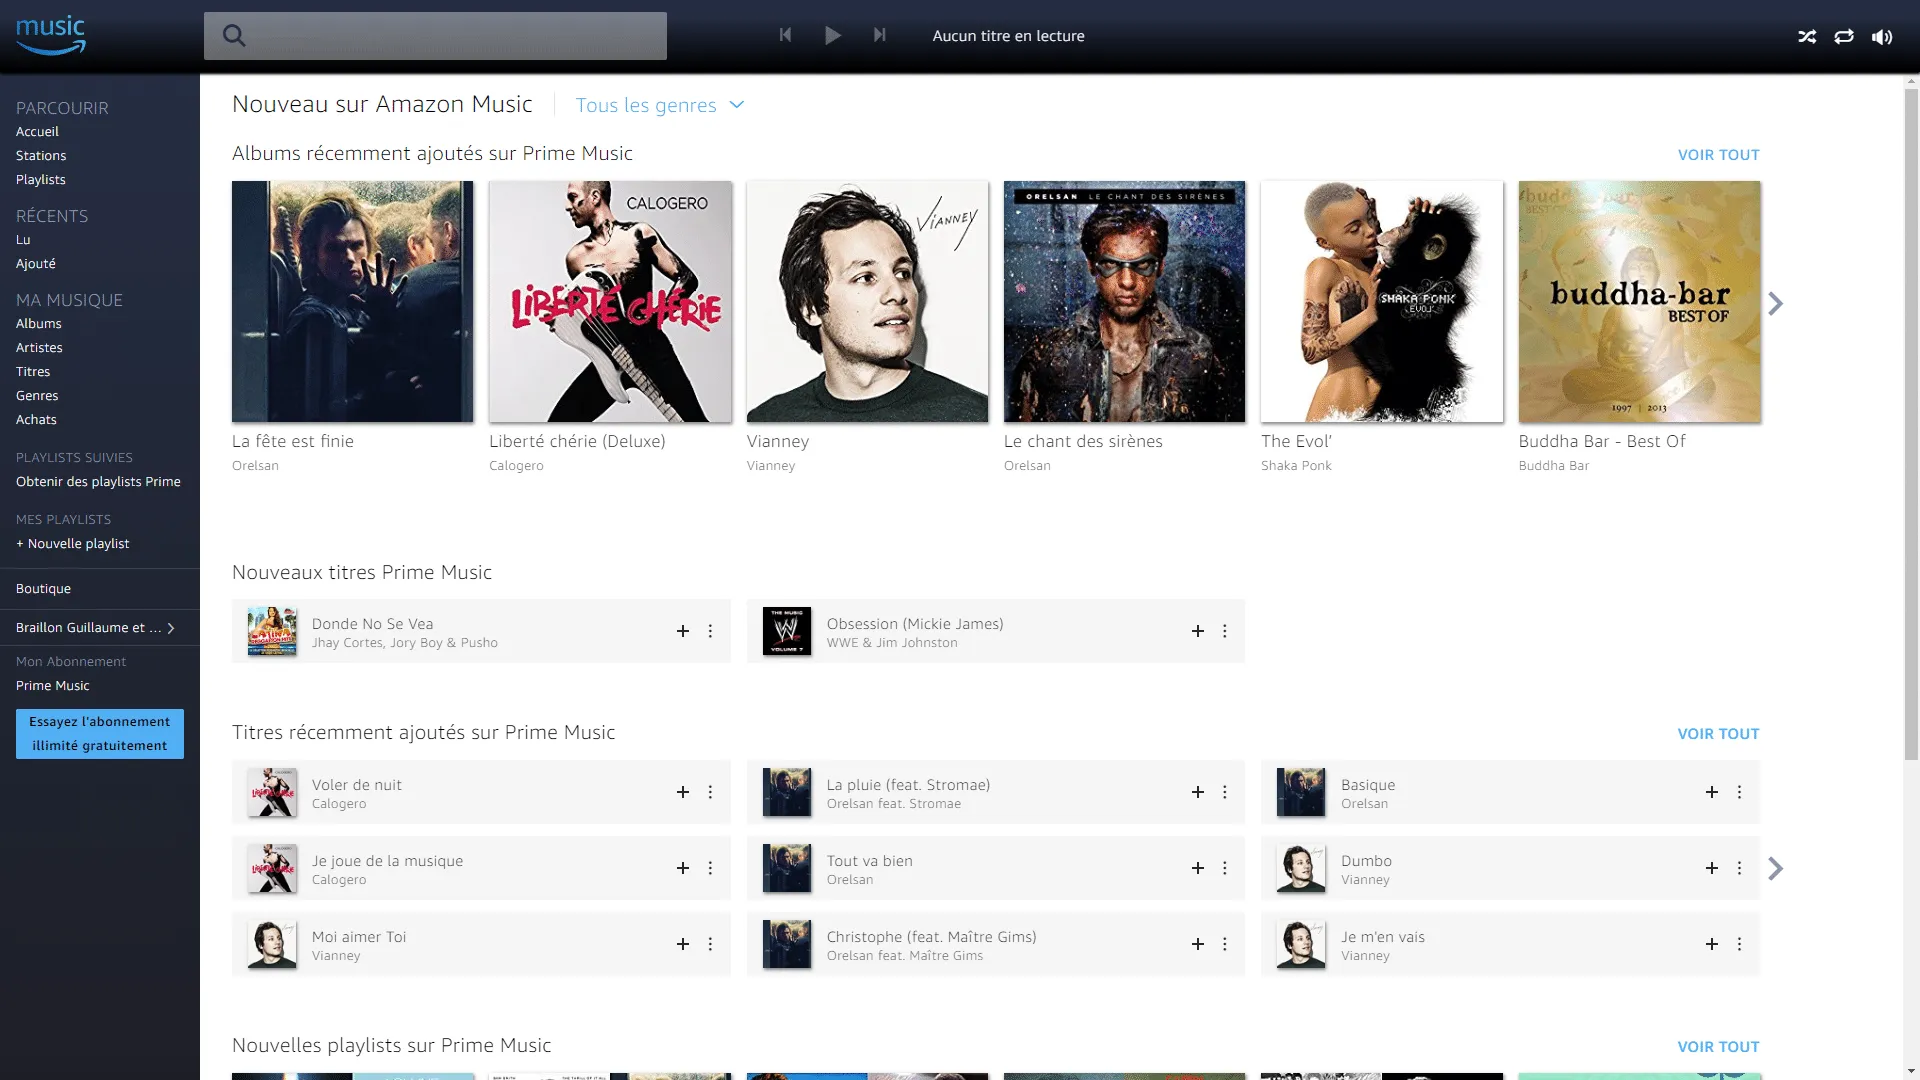Open The Evol' album cover

pyautogui.click(x=1382, y=301)
